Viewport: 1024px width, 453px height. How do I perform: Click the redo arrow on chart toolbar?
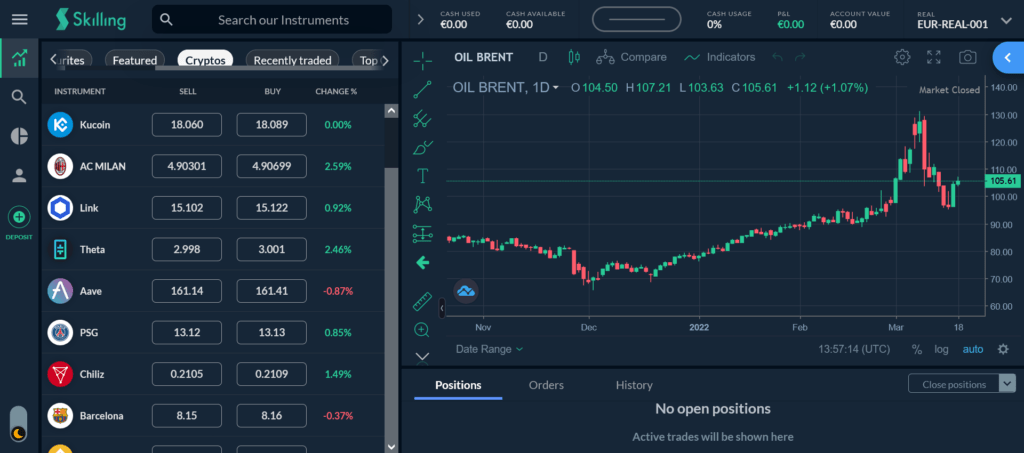[800, 57]
